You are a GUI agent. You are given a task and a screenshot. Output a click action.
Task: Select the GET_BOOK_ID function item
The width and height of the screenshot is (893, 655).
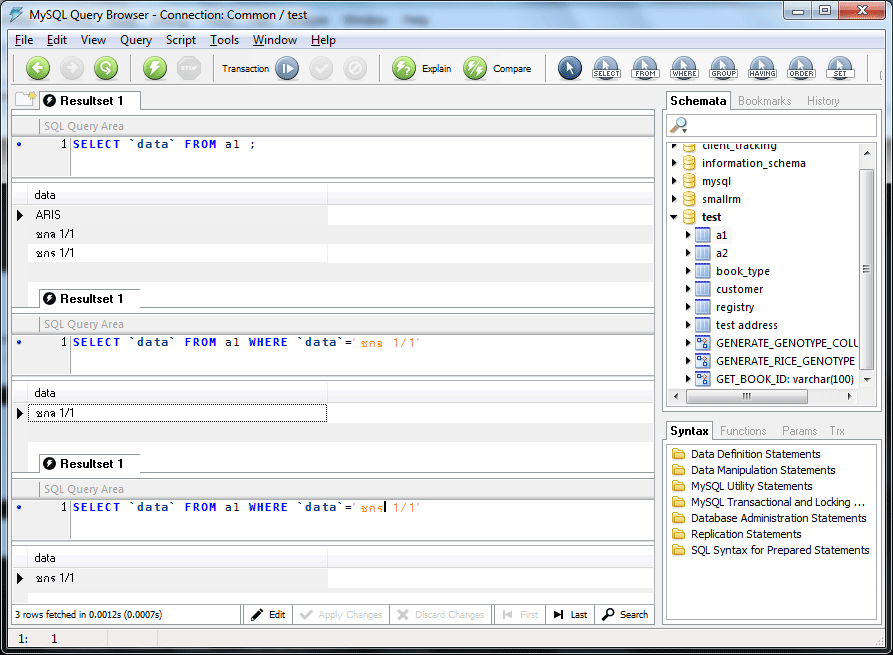click(x=784, y=379)
